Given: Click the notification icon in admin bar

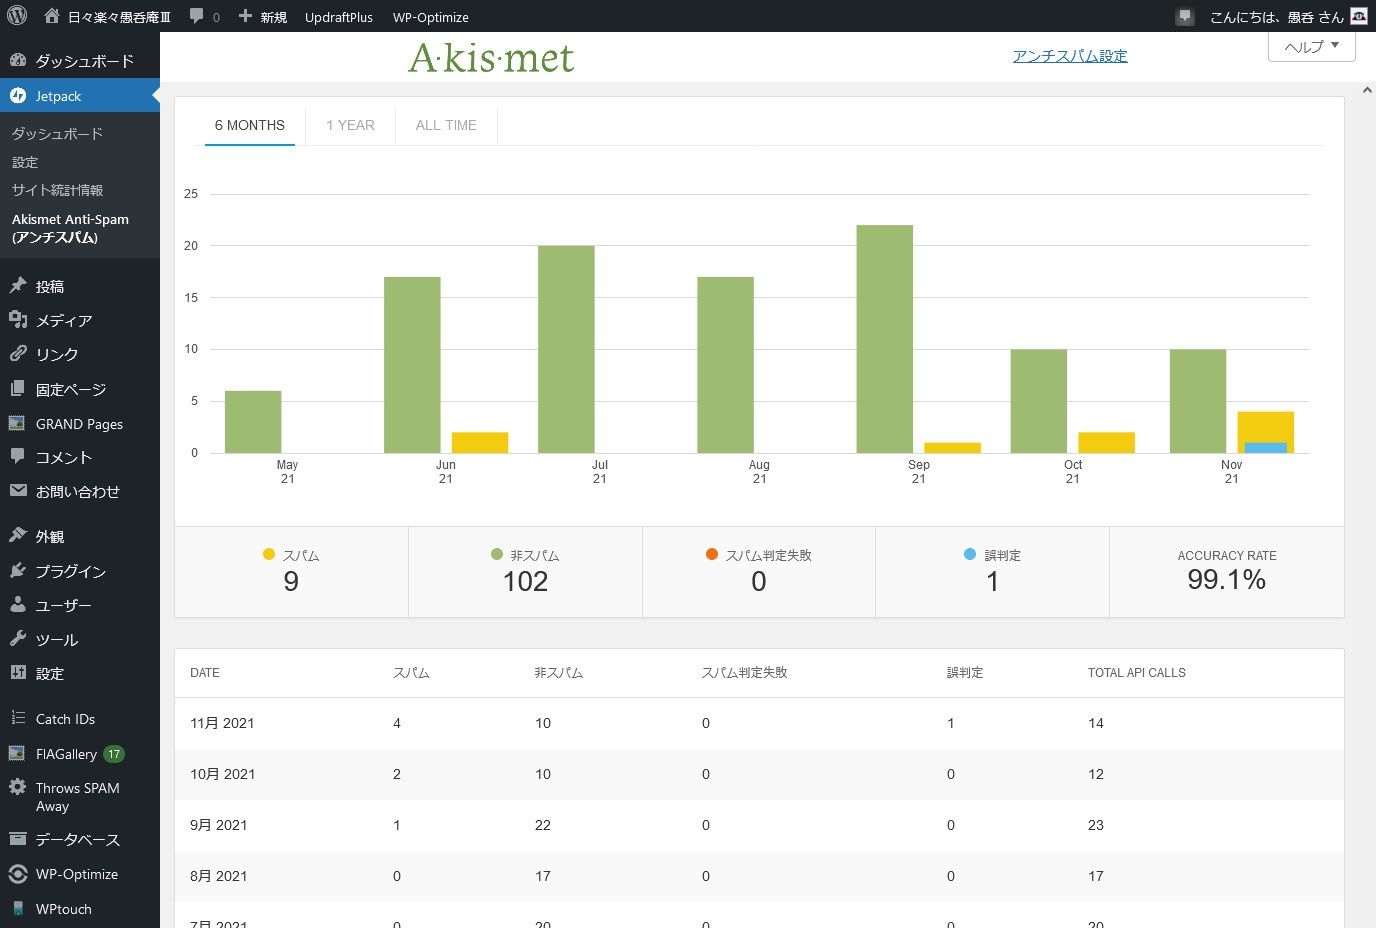Looking at the screenshot, I should coord(1185,16).
